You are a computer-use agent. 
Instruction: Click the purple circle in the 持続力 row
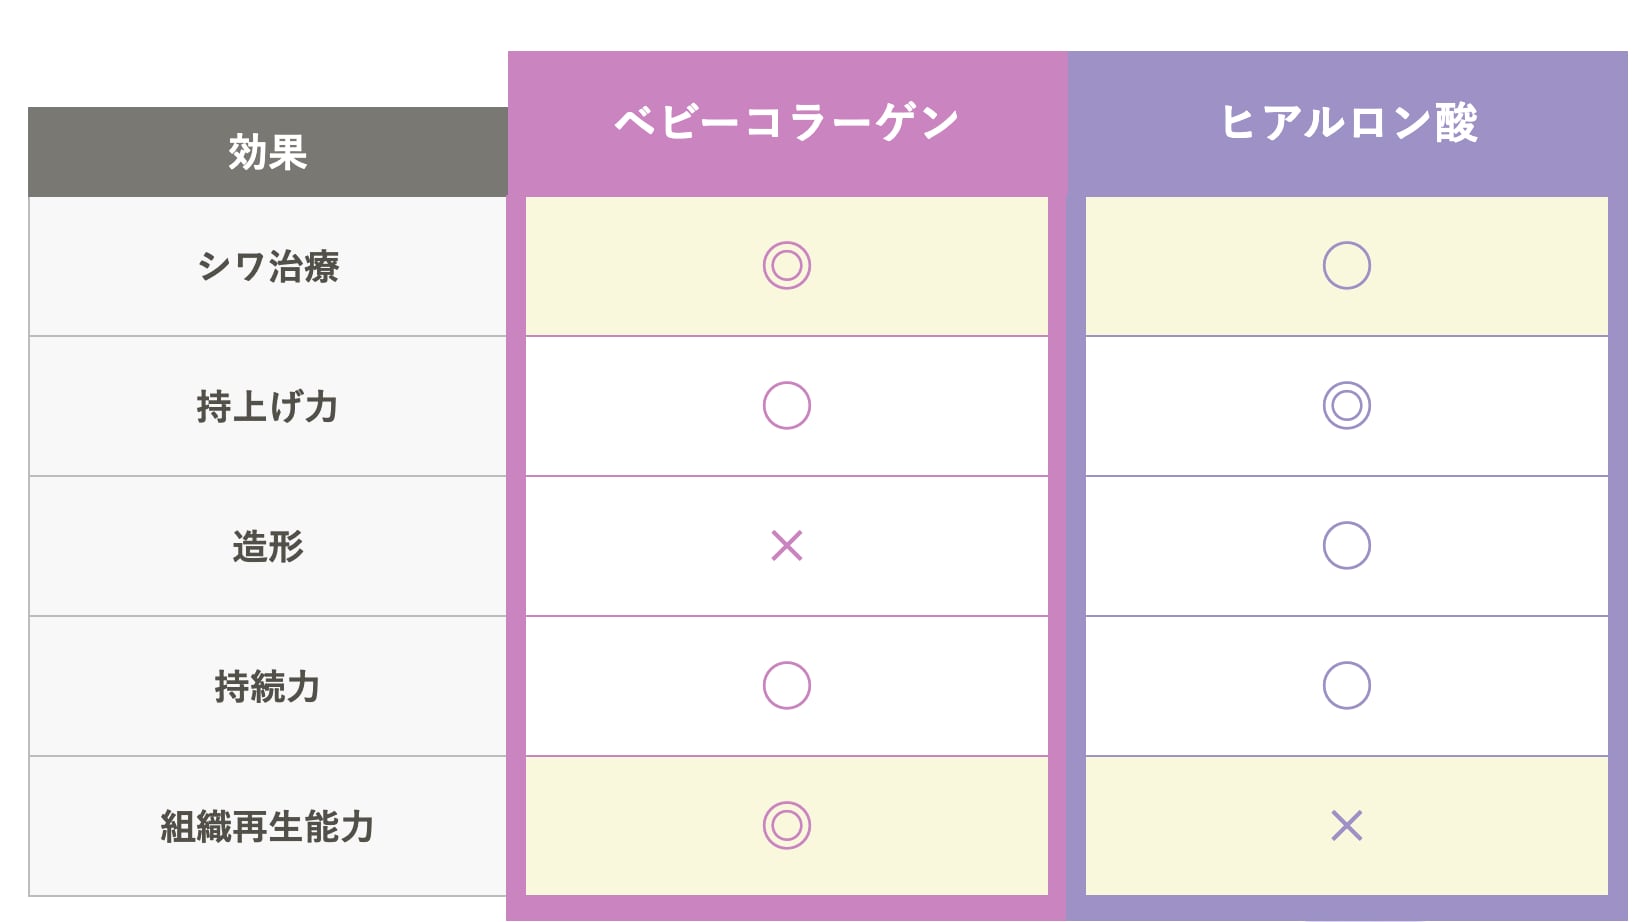(1347, 686)
